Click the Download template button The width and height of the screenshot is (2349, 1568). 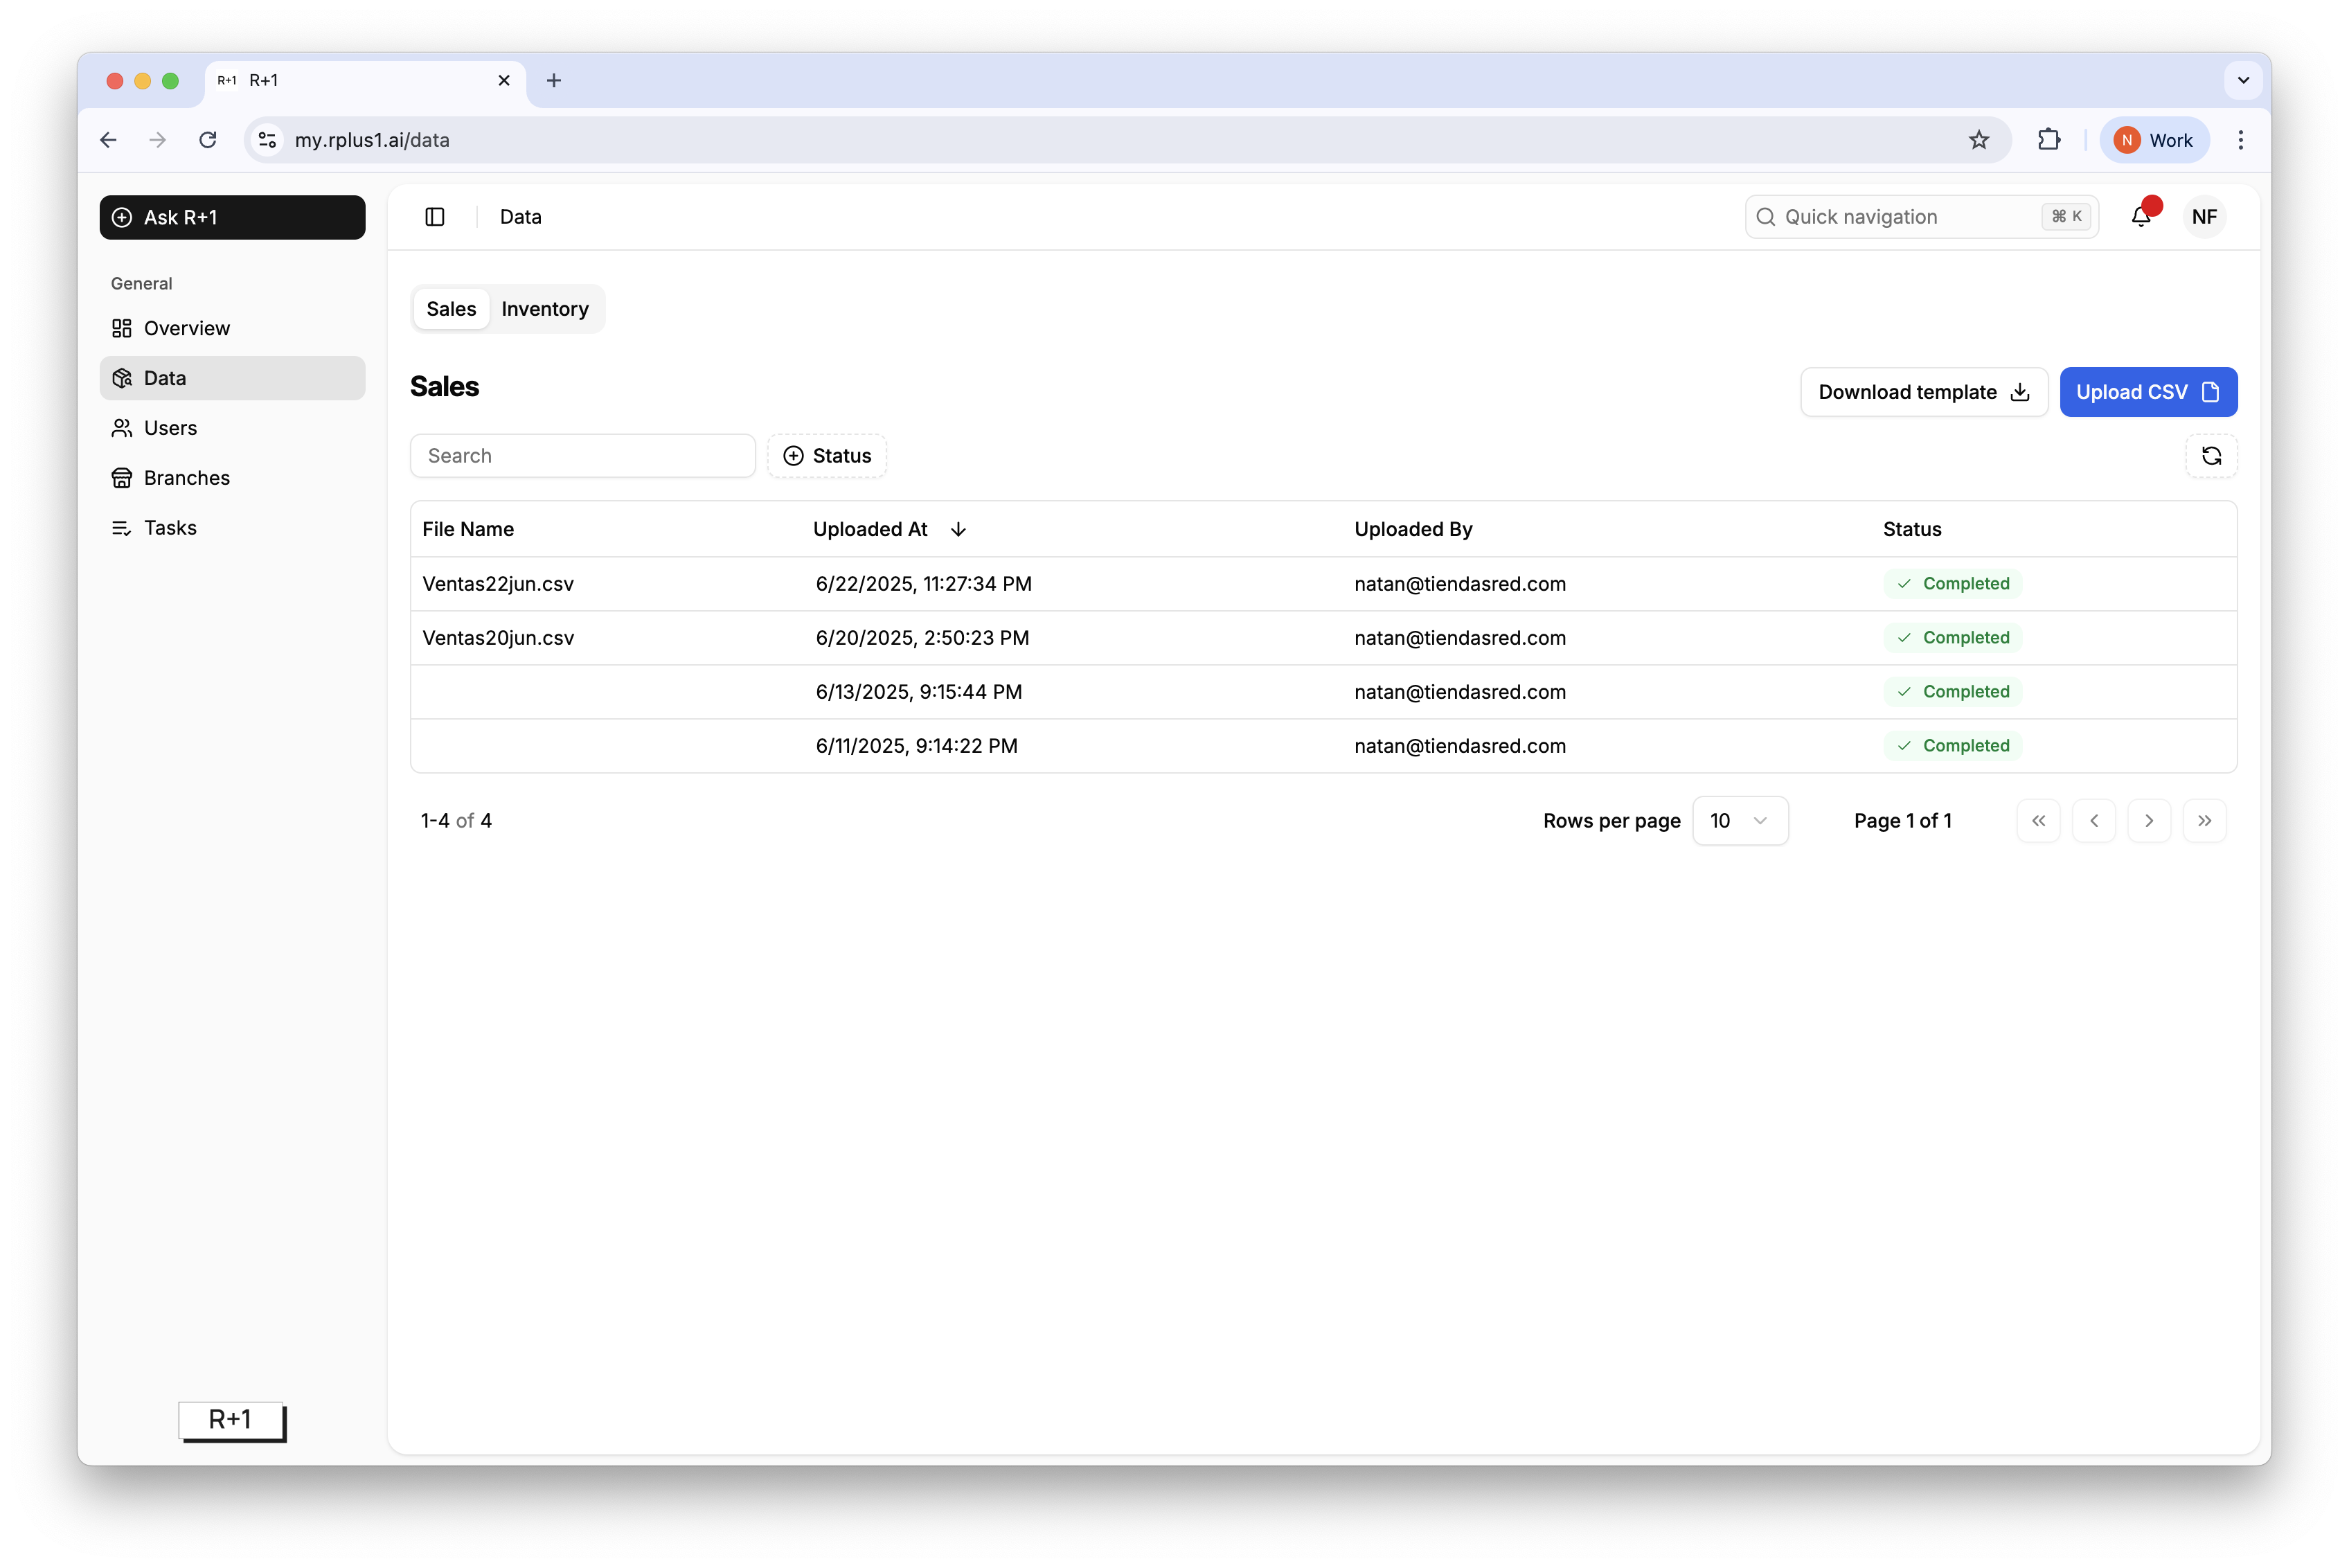coord(1923,392)
